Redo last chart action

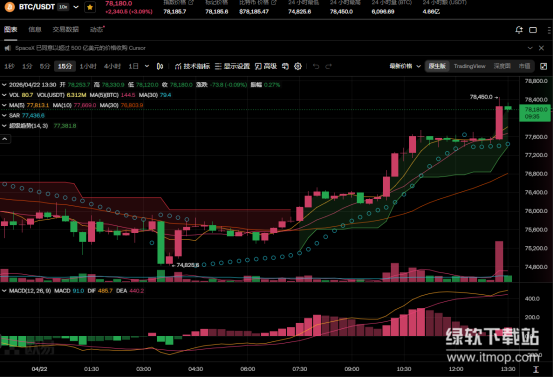(x=329, y=66)
